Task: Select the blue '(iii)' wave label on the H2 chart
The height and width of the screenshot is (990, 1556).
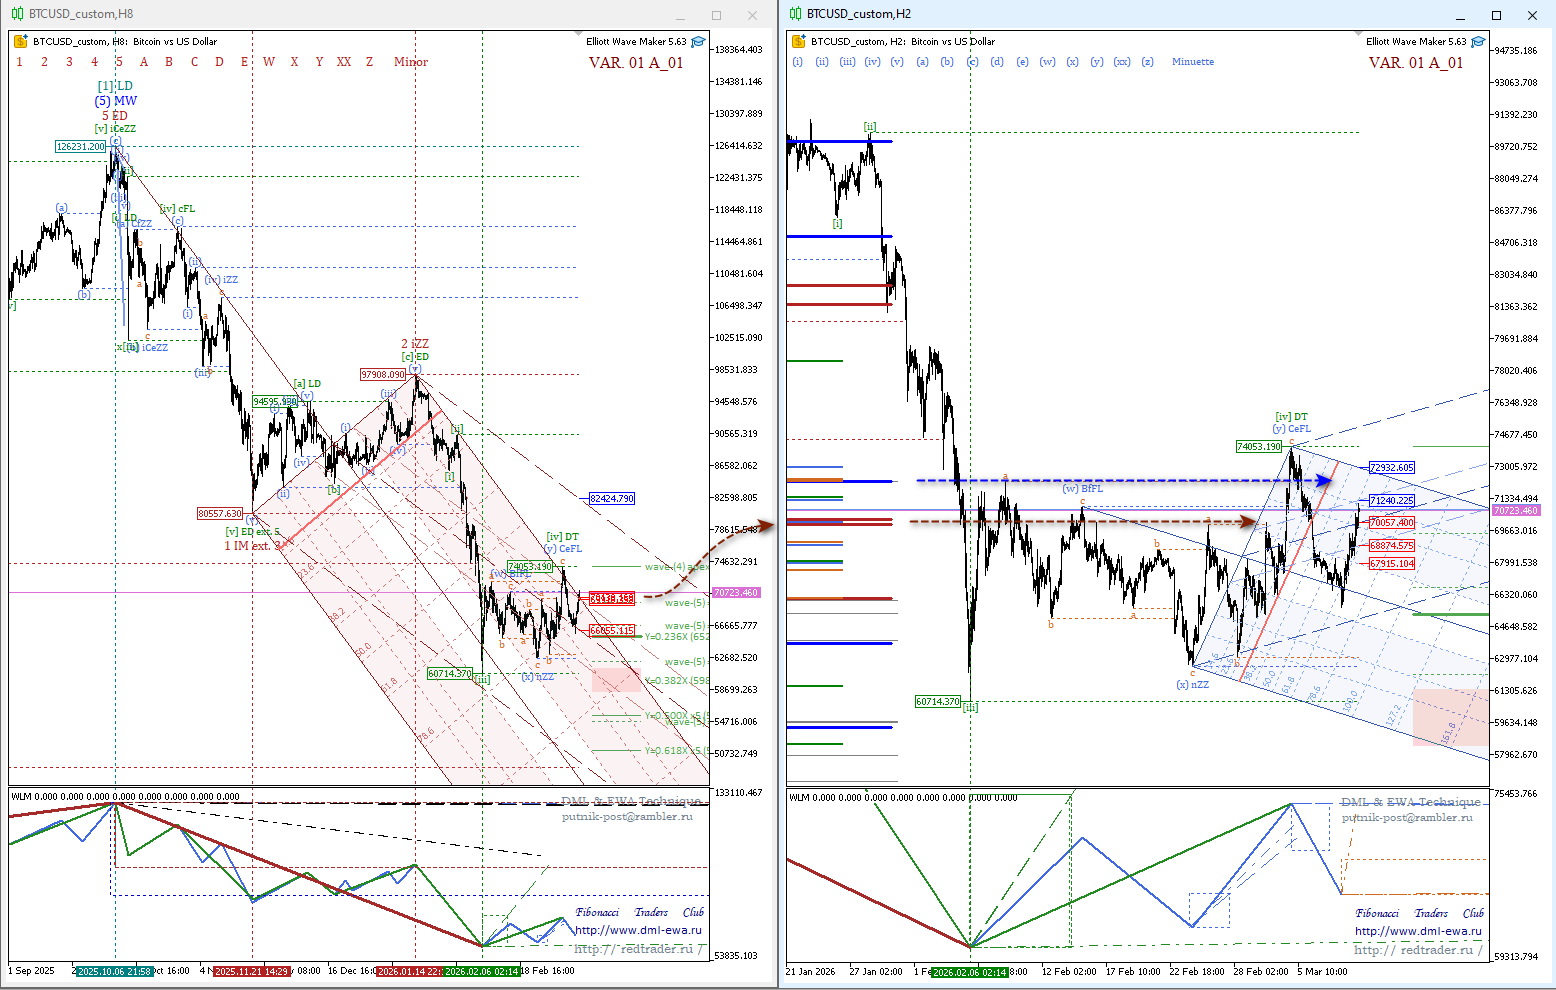Action: pos(847,62)
